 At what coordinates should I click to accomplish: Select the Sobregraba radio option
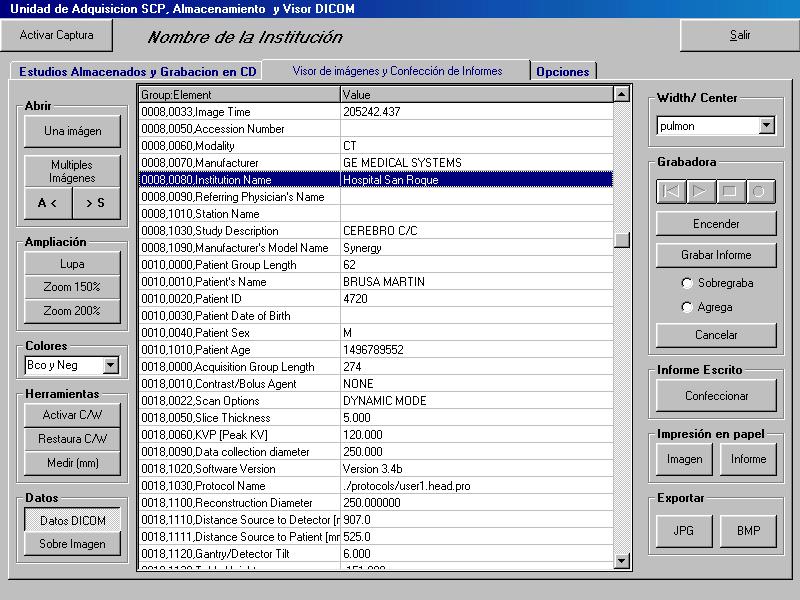coord(687,283)
